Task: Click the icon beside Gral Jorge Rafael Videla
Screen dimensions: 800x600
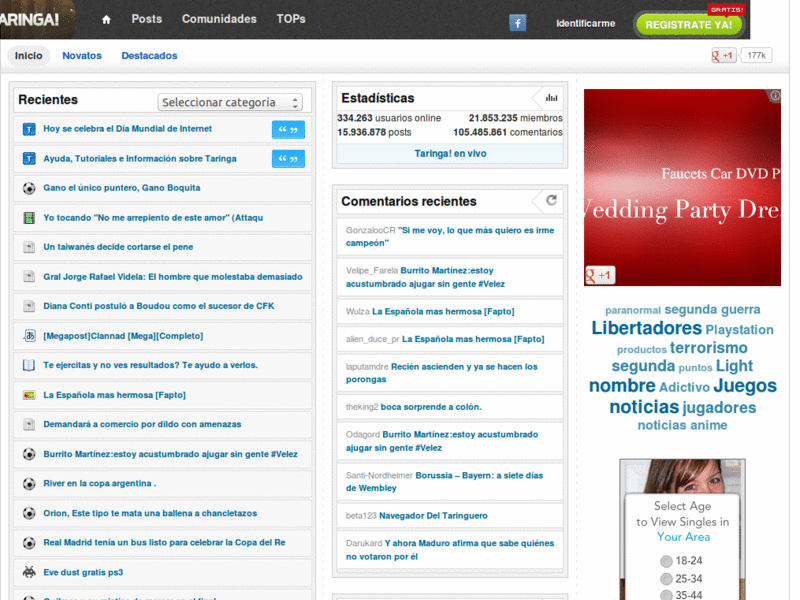Action: [x=29, y=277]
